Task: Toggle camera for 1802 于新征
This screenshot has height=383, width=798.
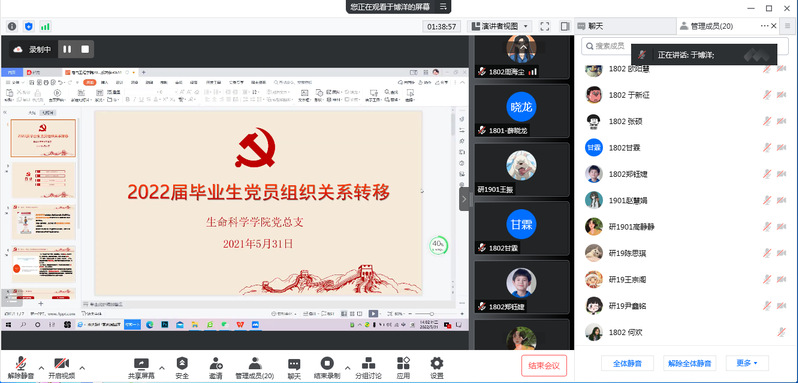Action: [781, 95]
